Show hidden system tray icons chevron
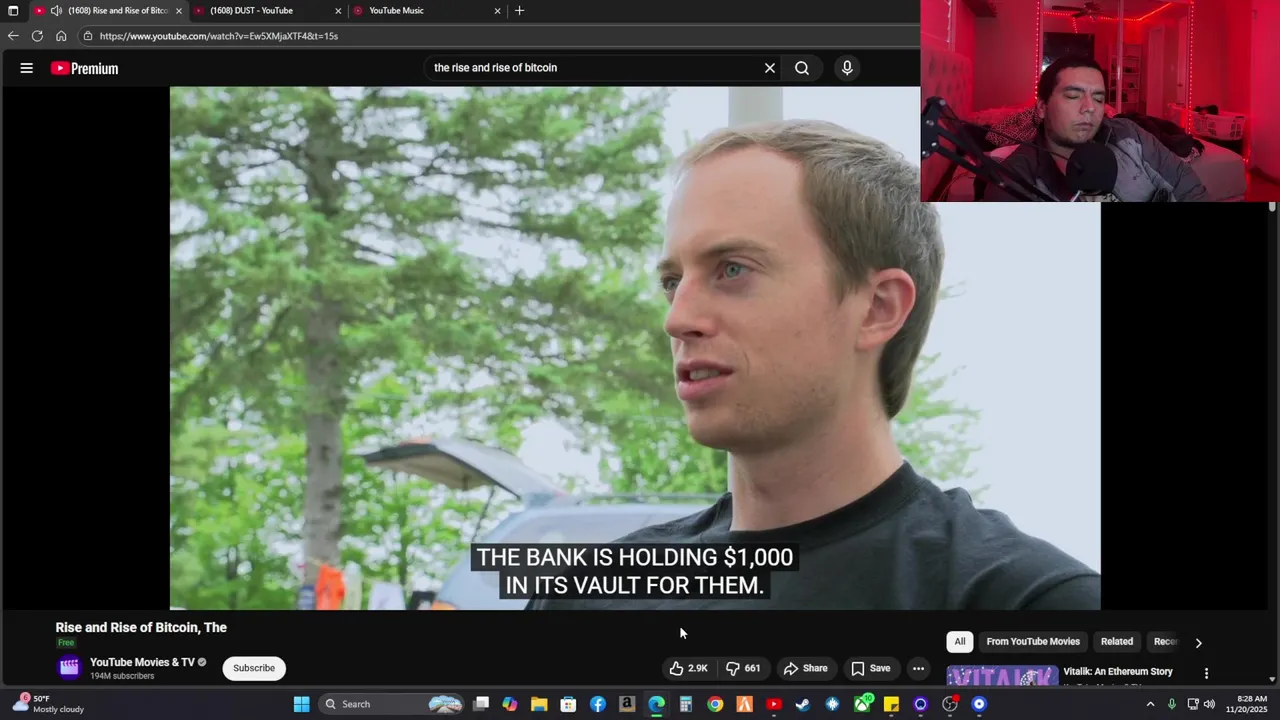Screen dimensions: 1280x720 1150,704
